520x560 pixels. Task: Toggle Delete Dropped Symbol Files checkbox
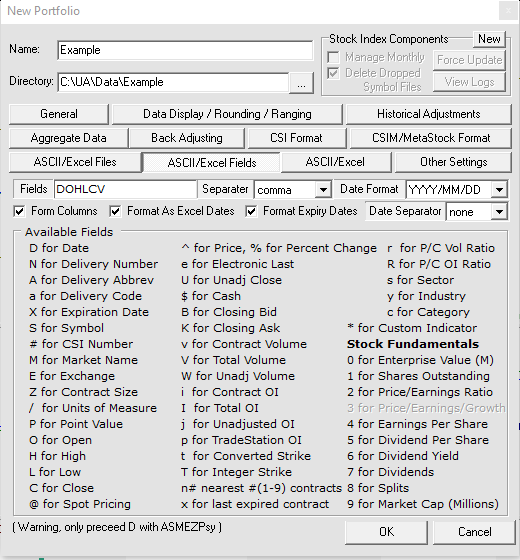[x=333, y=74]
